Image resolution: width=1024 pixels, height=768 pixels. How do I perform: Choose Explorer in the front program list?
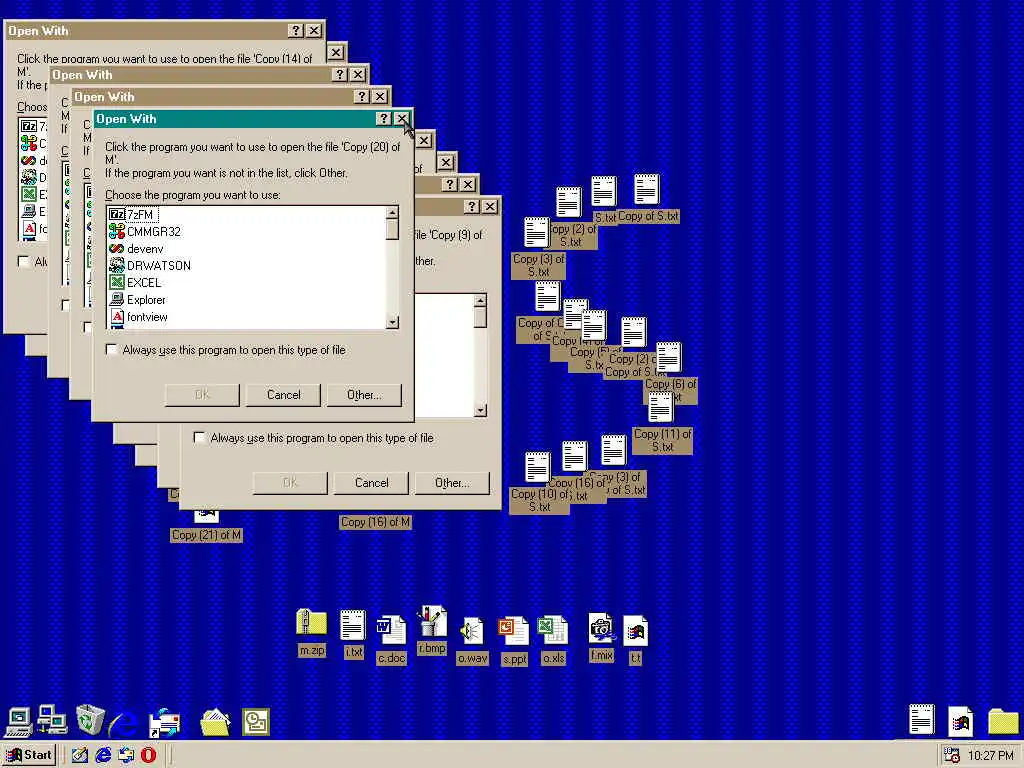138,299
